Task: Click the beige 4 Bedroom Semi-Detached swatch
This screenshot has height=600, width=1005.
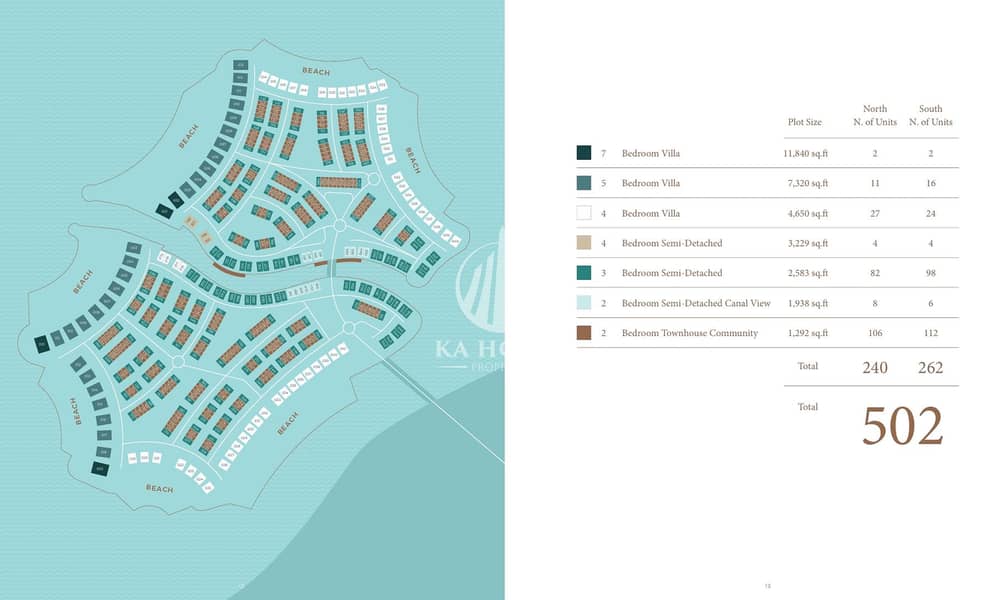Action: 584,243
